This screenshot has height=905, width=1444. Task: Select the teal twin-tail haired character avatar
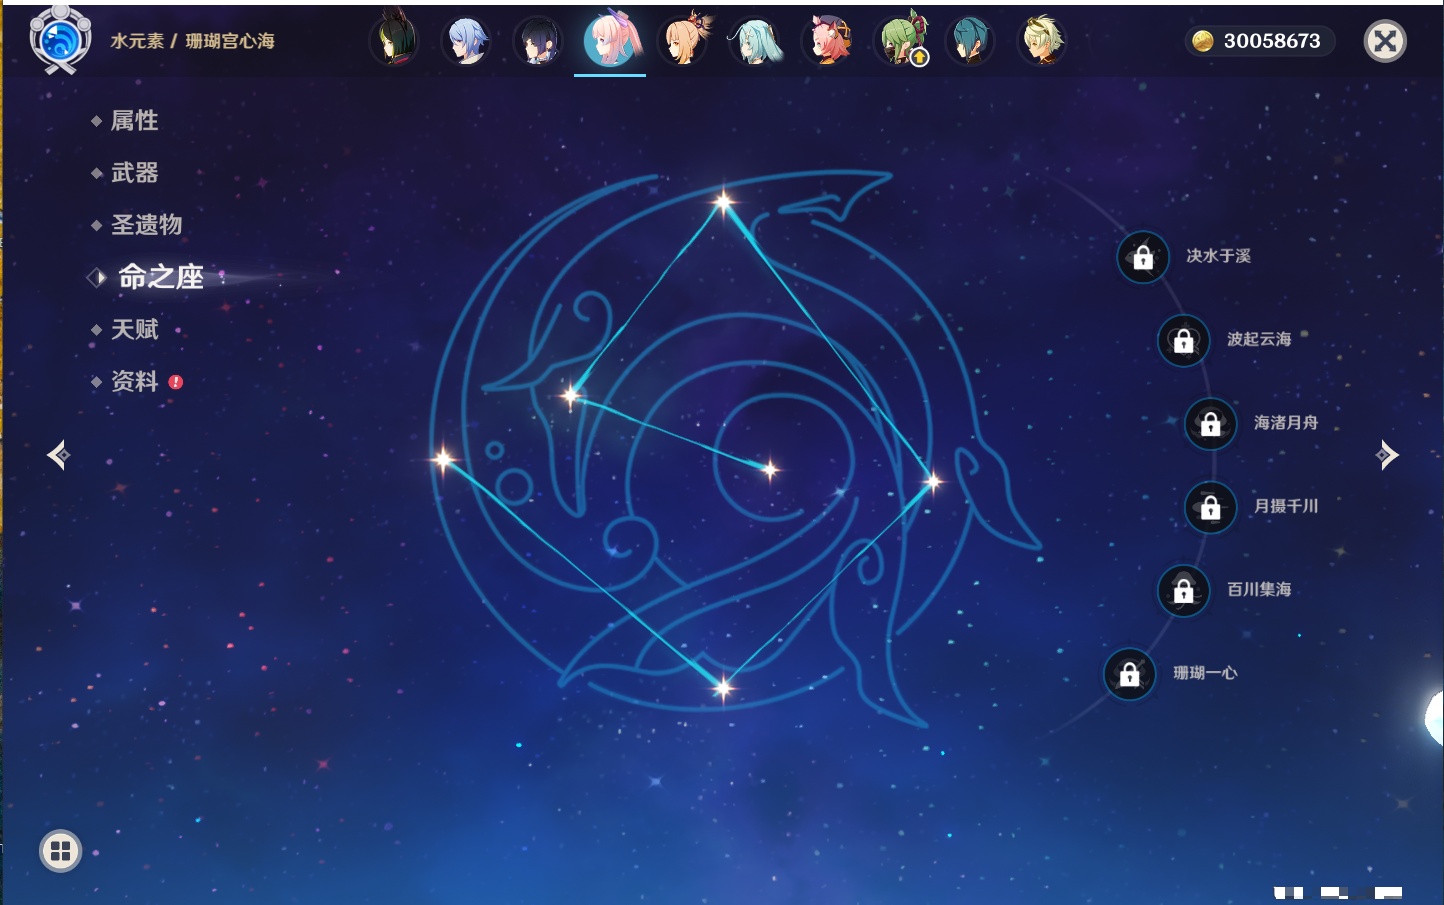(754, 41)
